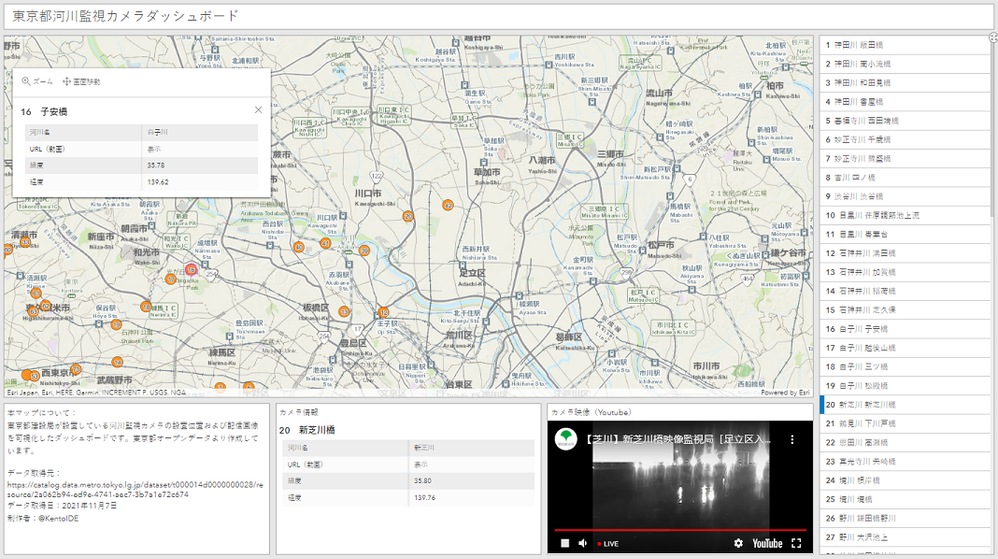Image resolution: width=998 pixels, height=559 pixels.
Task: Select list row 25 境川 境橋
Action: tap(904, 499)
